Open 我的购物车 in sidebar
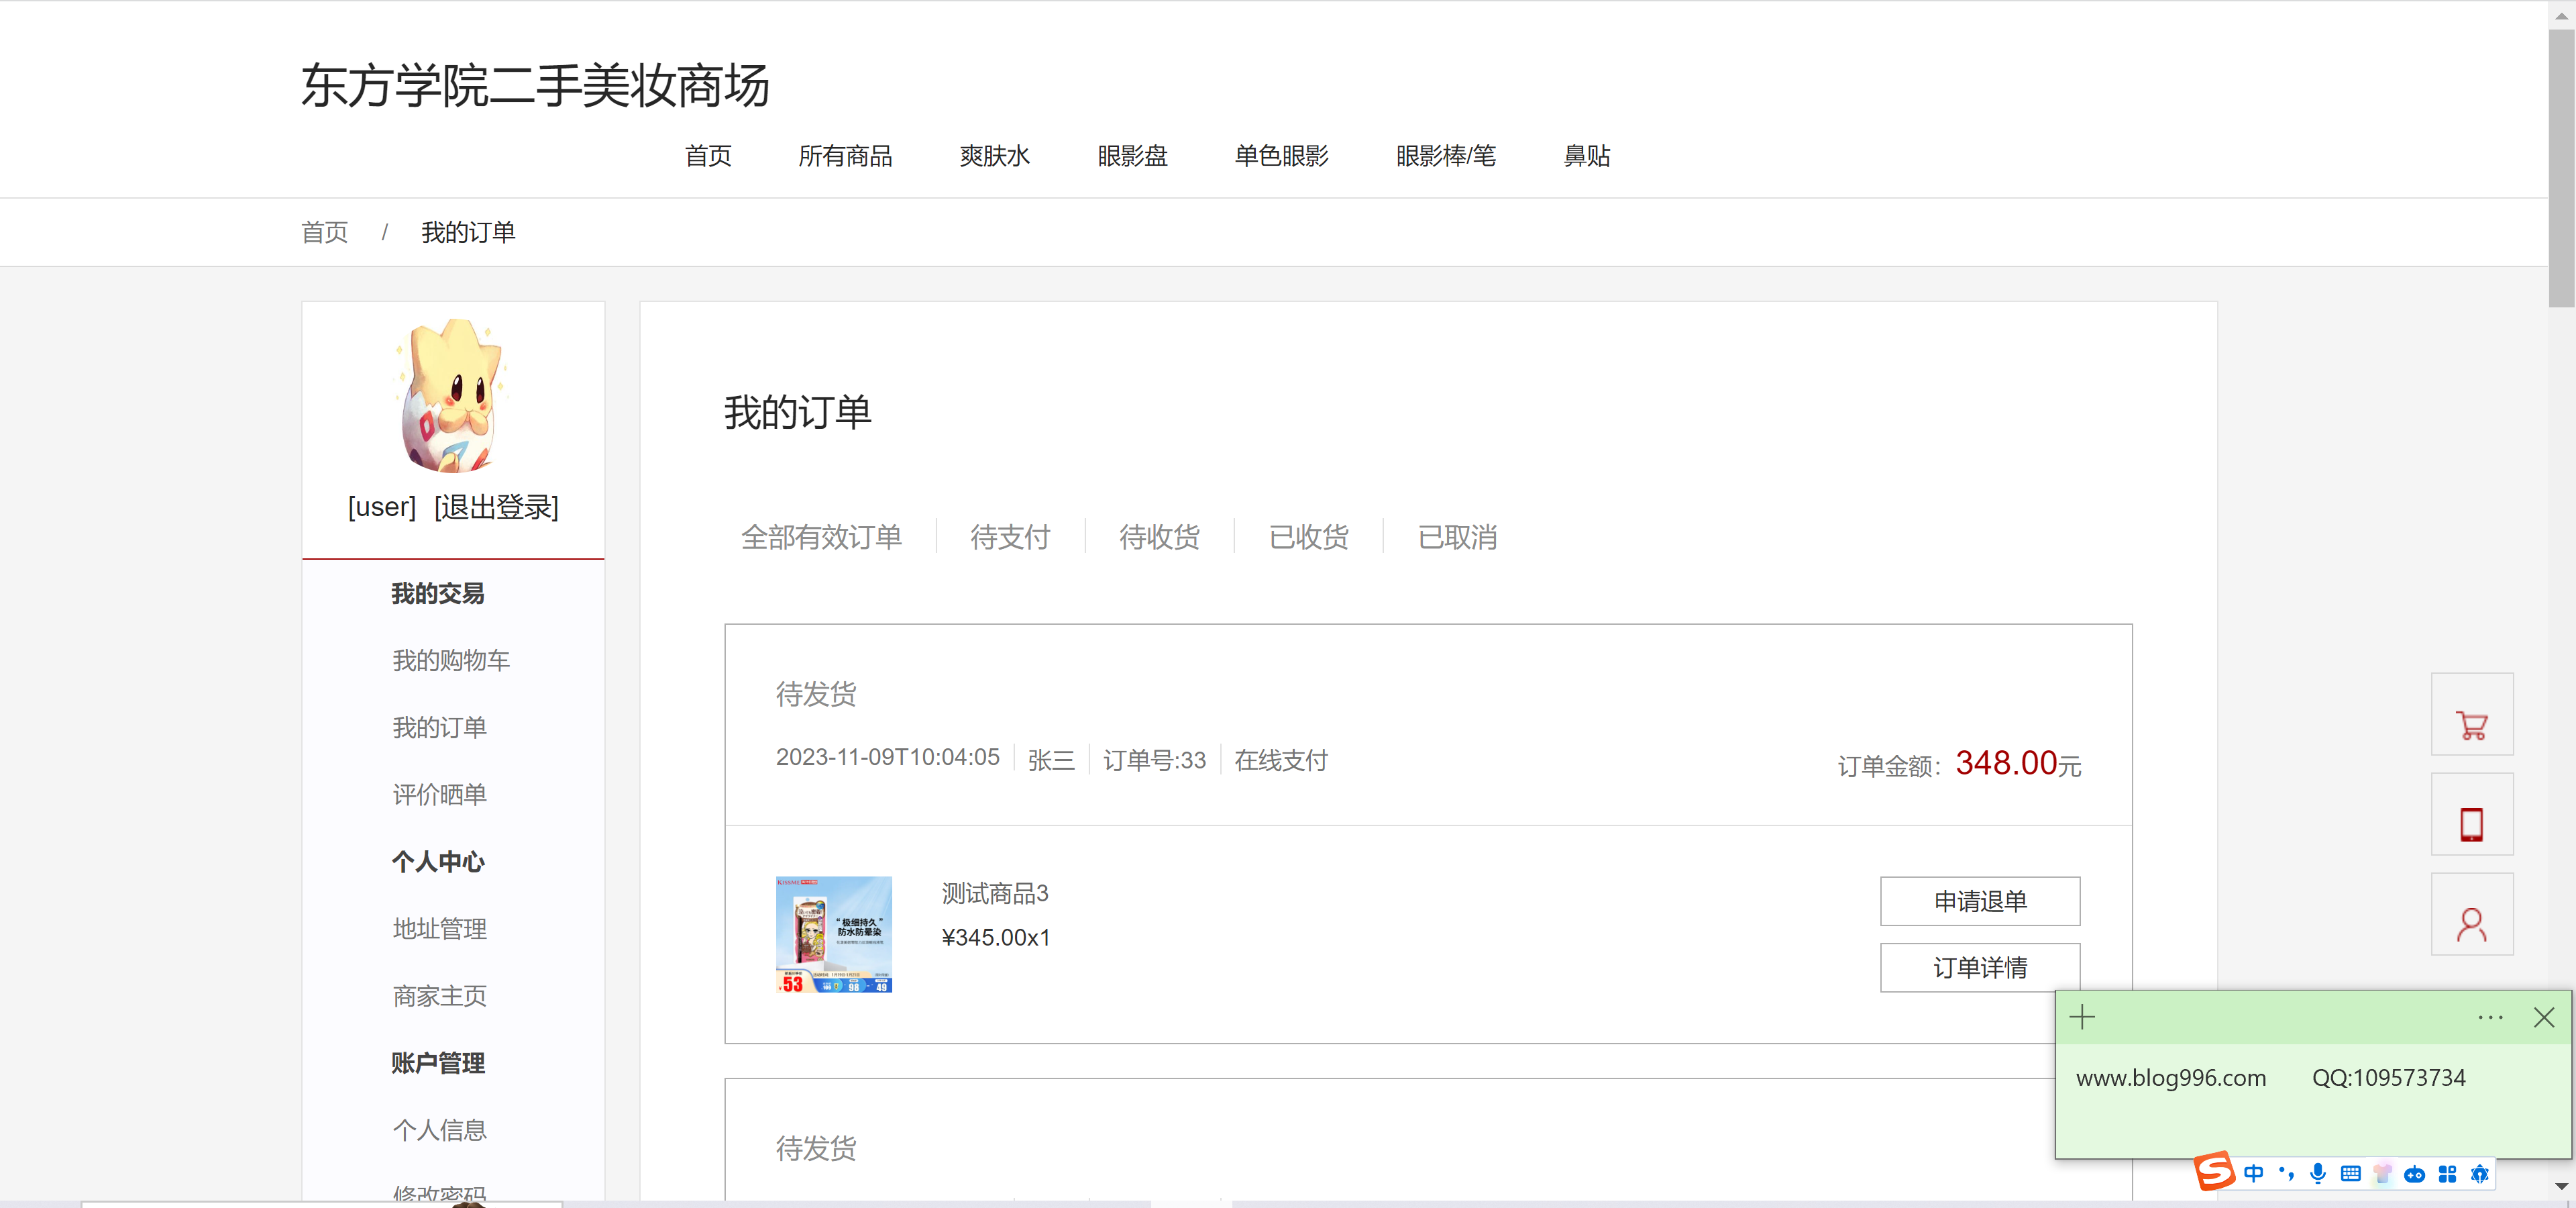The image size is (2576, 1208). [x=451, y=660]
